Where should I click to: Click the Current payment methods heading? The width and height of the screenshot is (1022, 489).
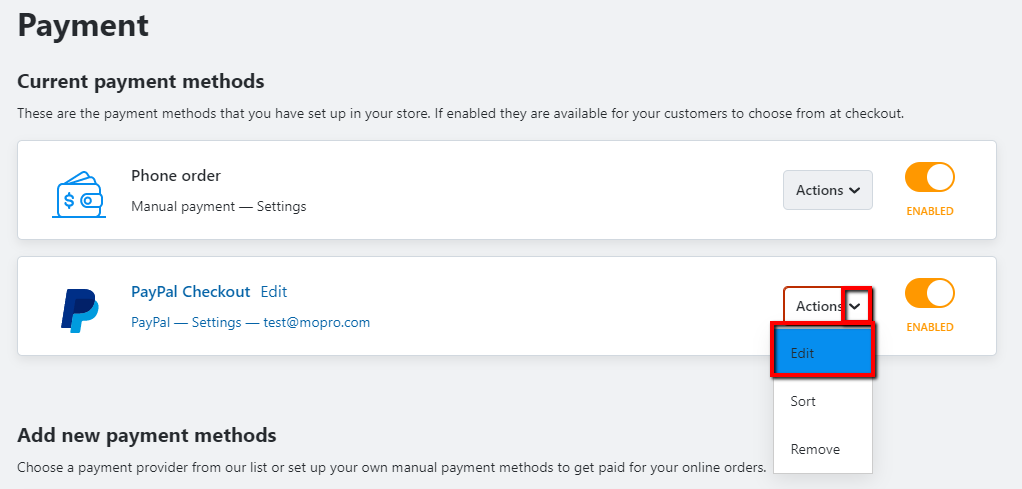tap(141, 82)
